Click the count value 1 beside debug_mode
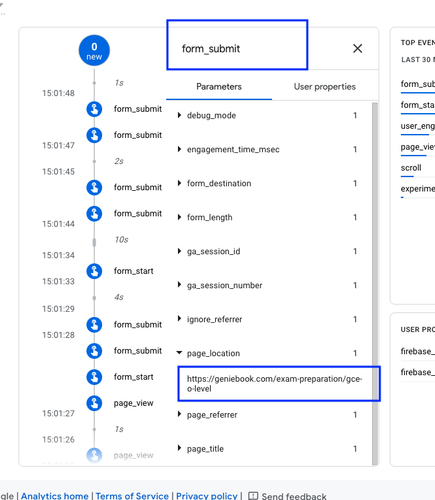The height and width of the screenshot is (500, 435). tap(355, 115)
